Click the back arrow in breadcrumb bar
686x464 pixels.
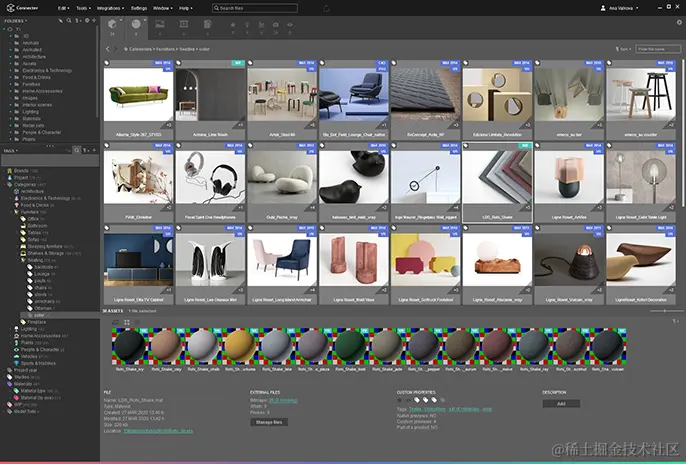click(108, 48)
